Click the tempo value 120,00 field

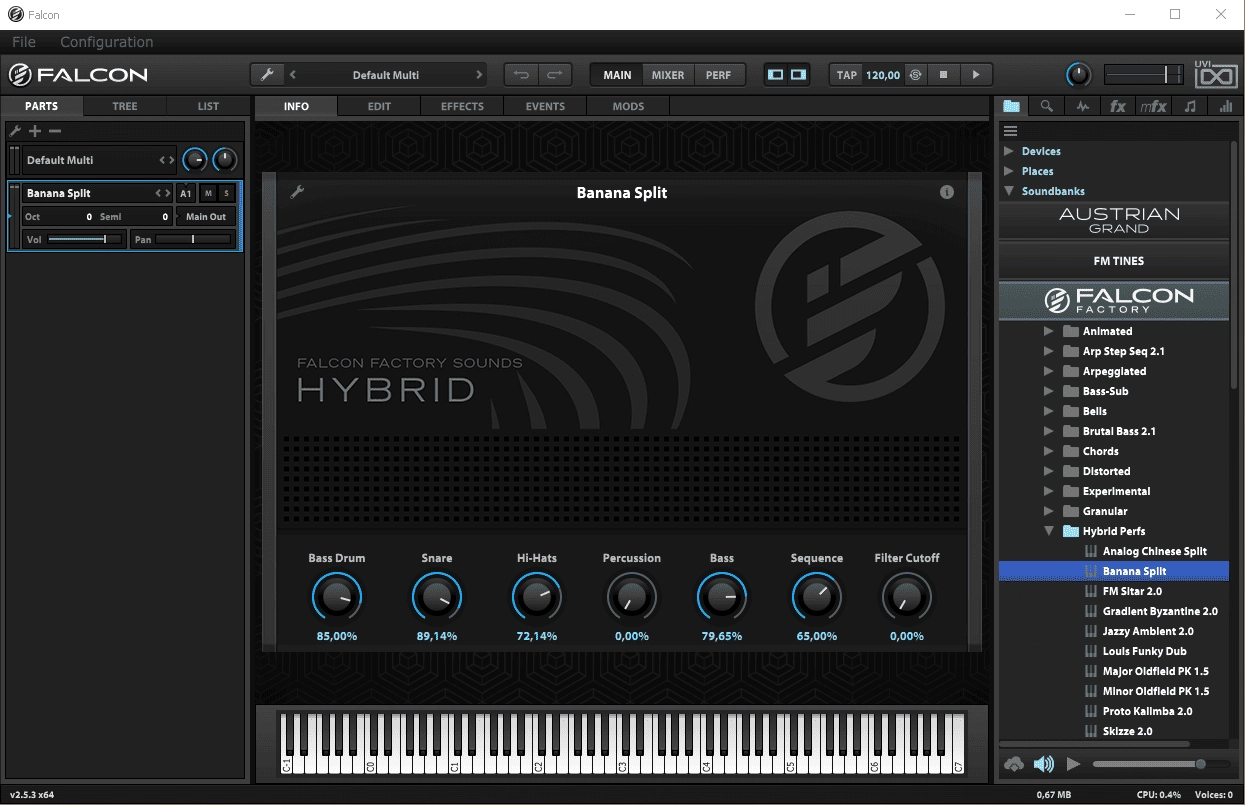[882, 75]
